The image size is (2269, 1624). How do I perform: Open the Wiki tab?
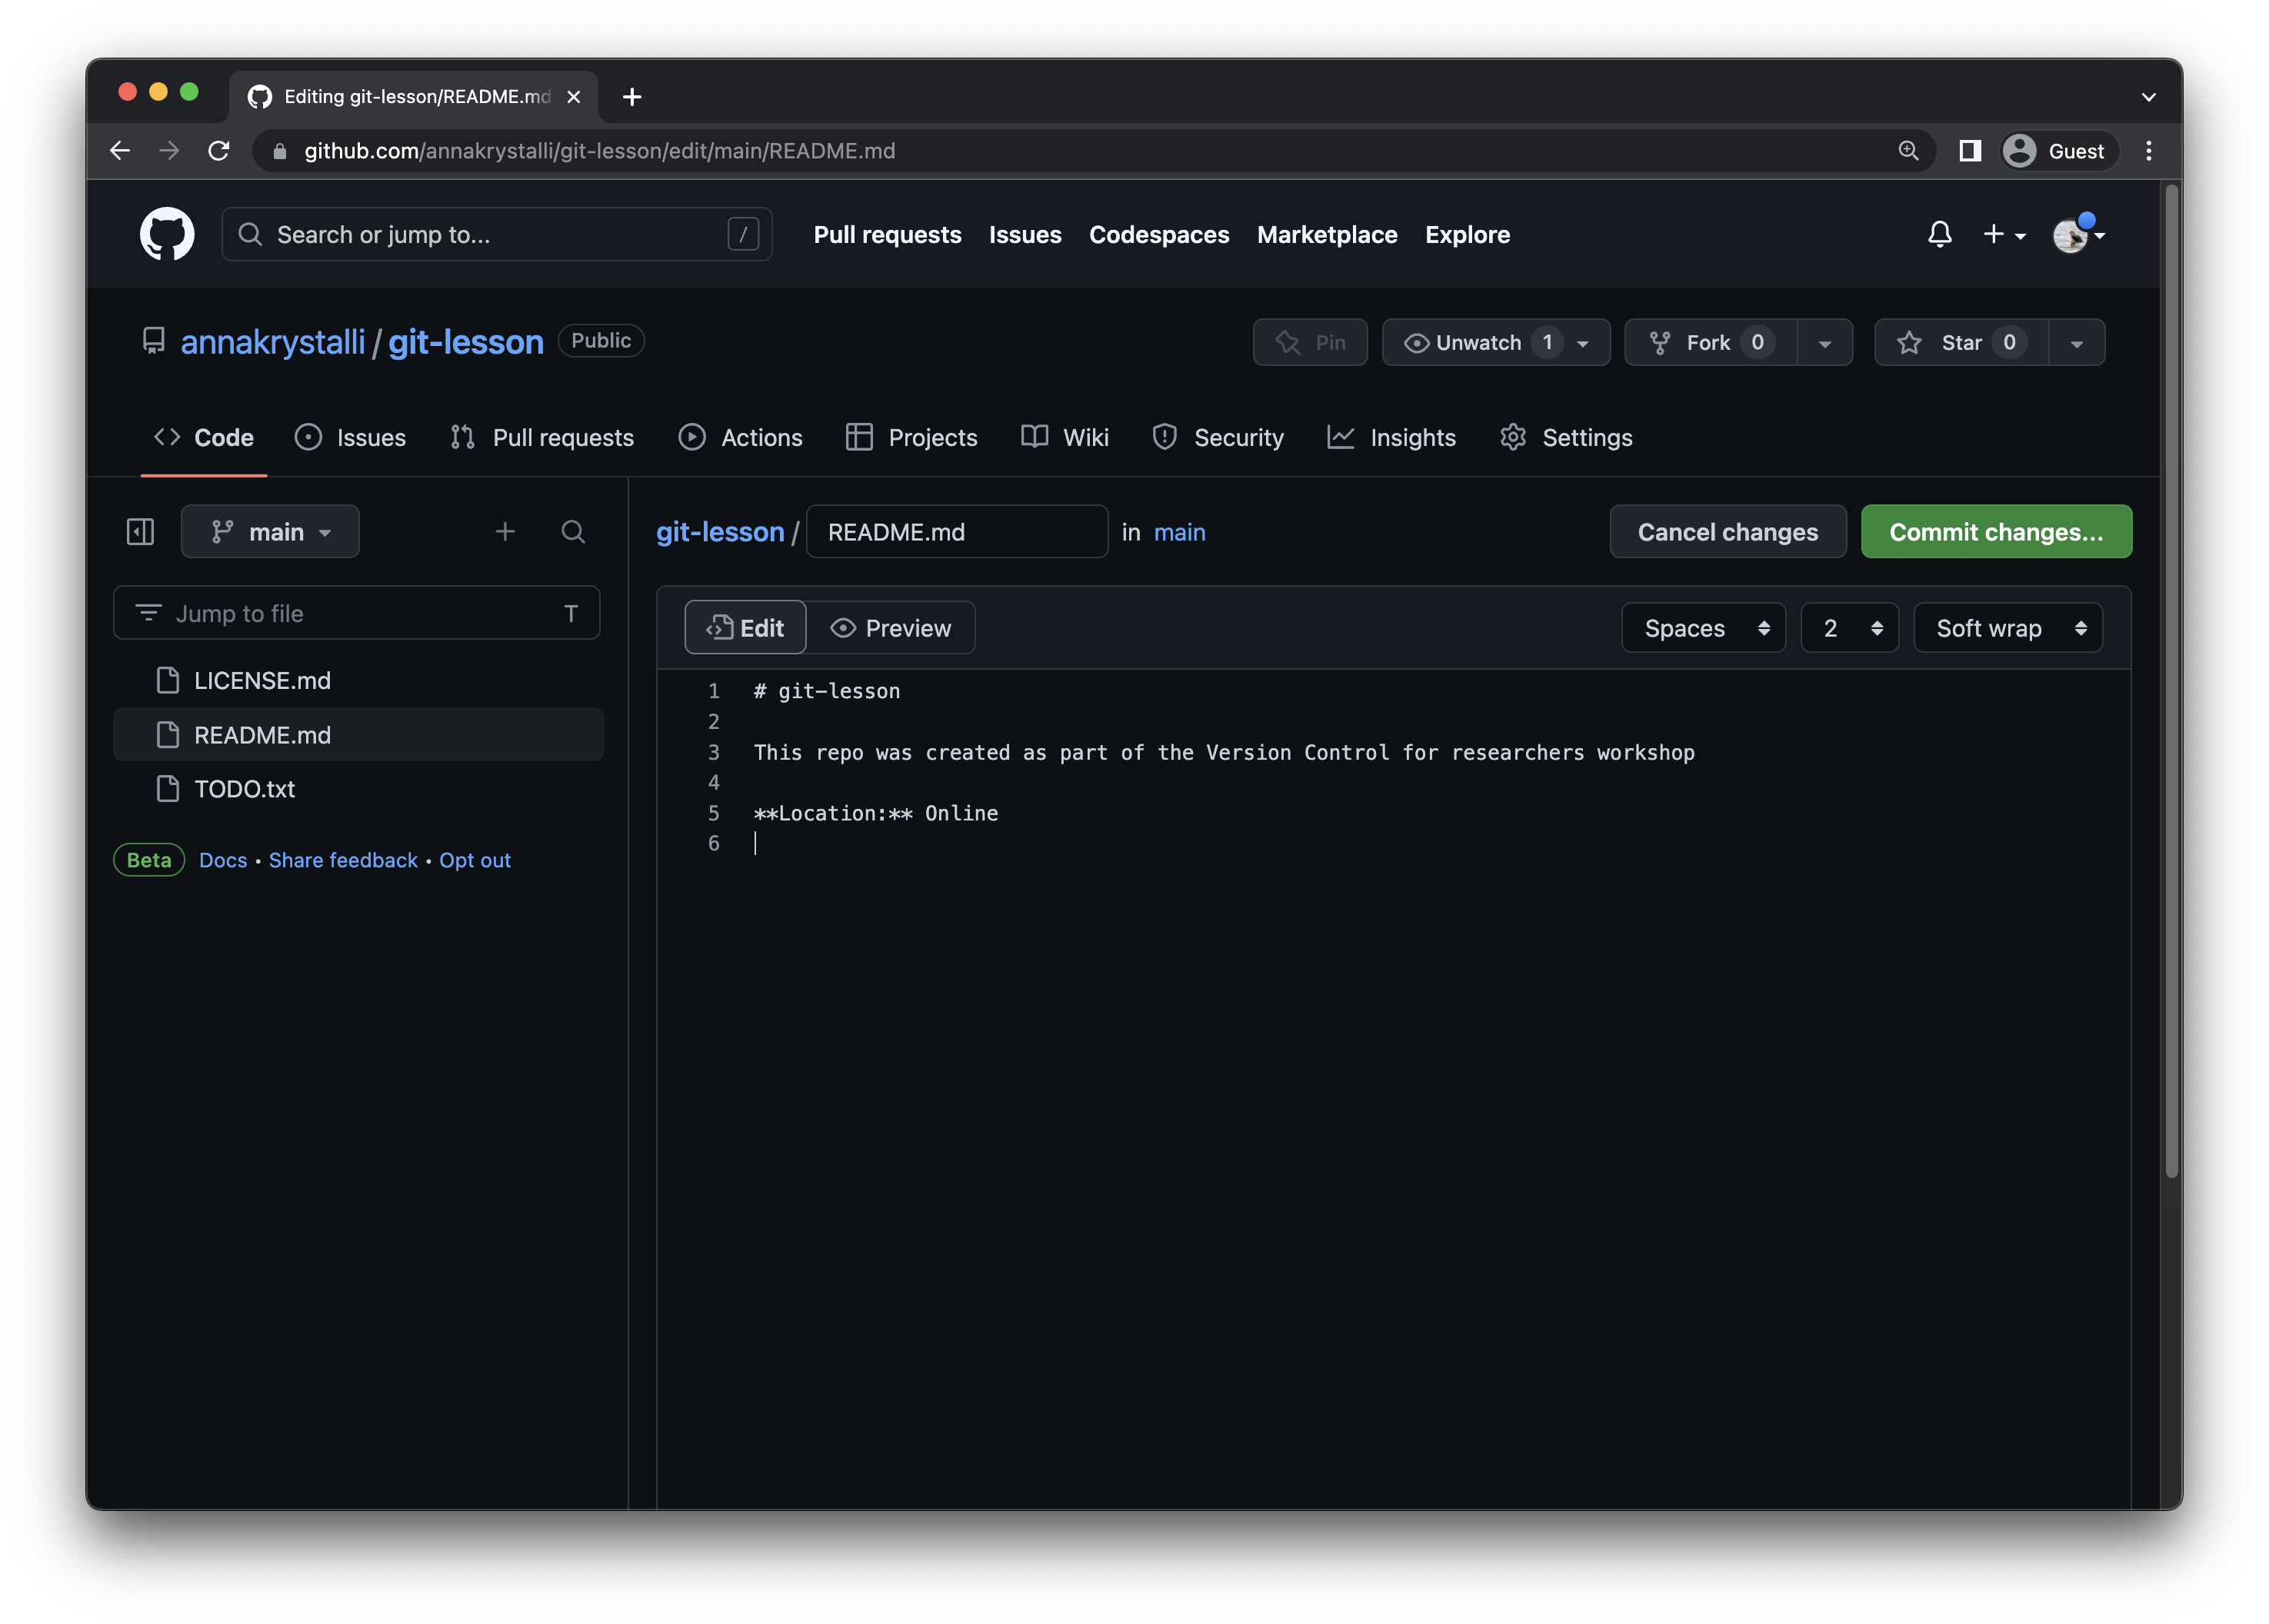1064,437
